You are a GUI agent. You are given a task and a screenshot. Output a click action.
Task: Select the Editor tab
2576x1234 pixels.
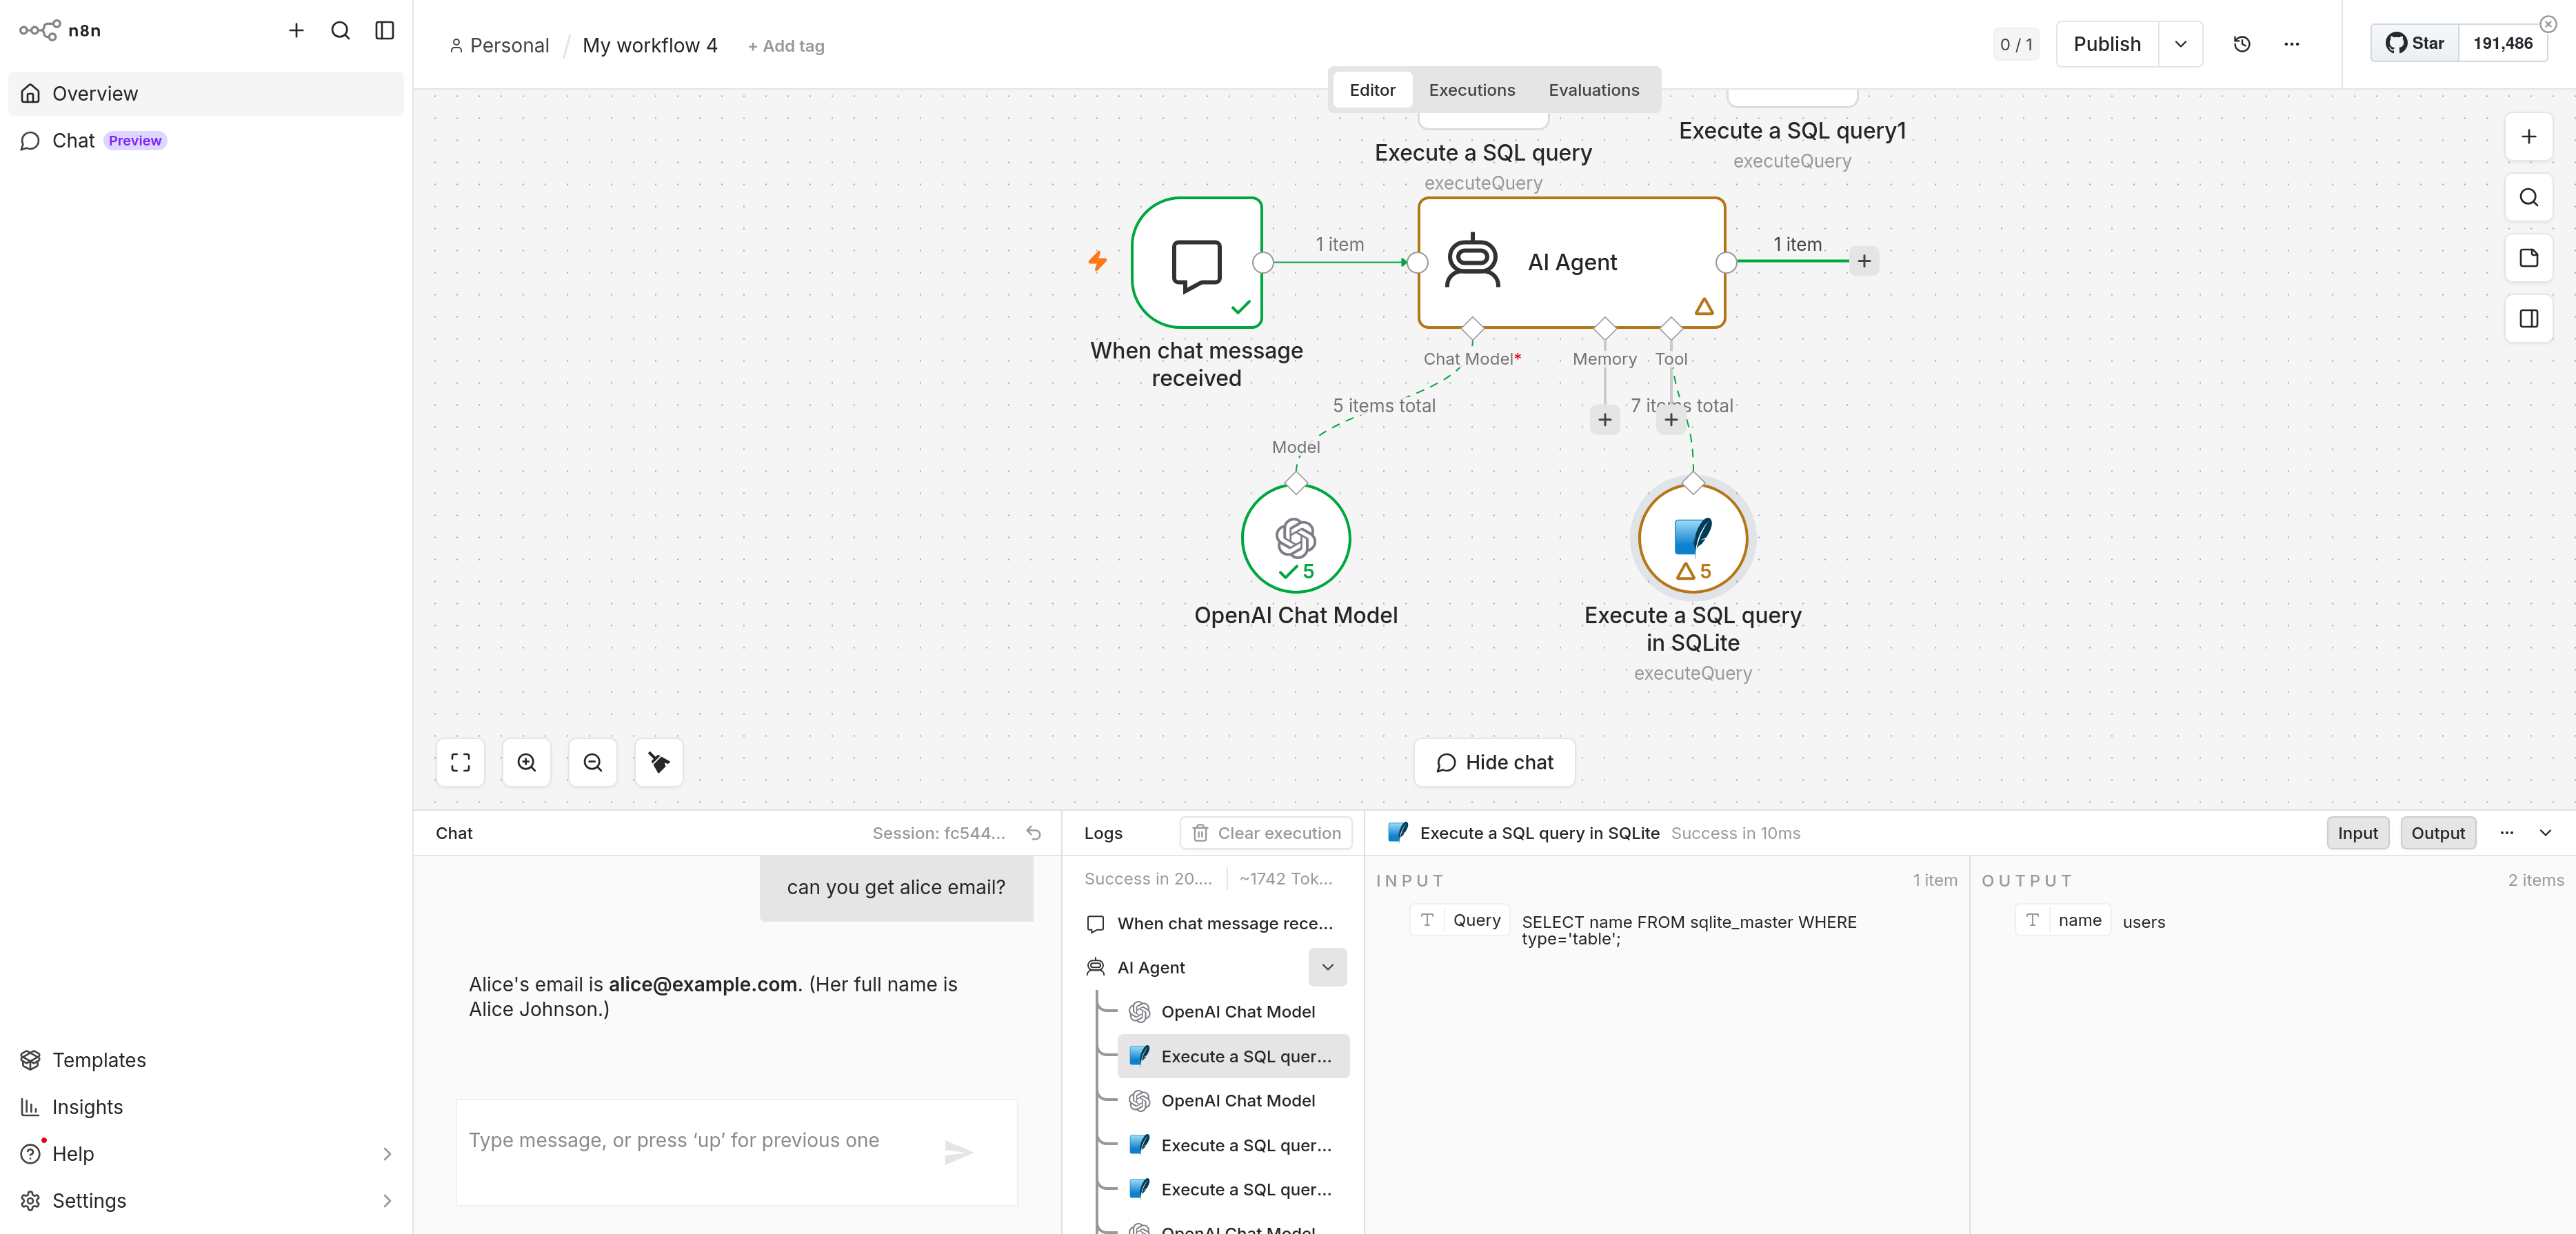click(1372, 90)
